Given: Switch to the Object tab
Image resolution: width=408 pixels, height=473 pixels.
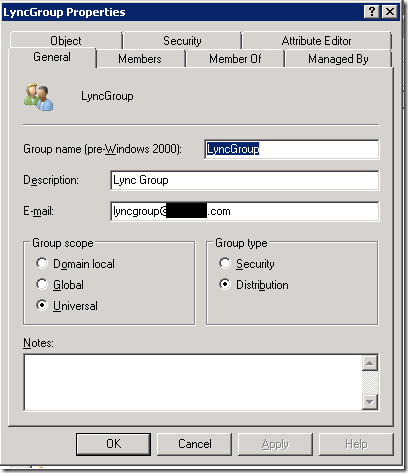Looking at the screenshot, I should coord(66,41).
